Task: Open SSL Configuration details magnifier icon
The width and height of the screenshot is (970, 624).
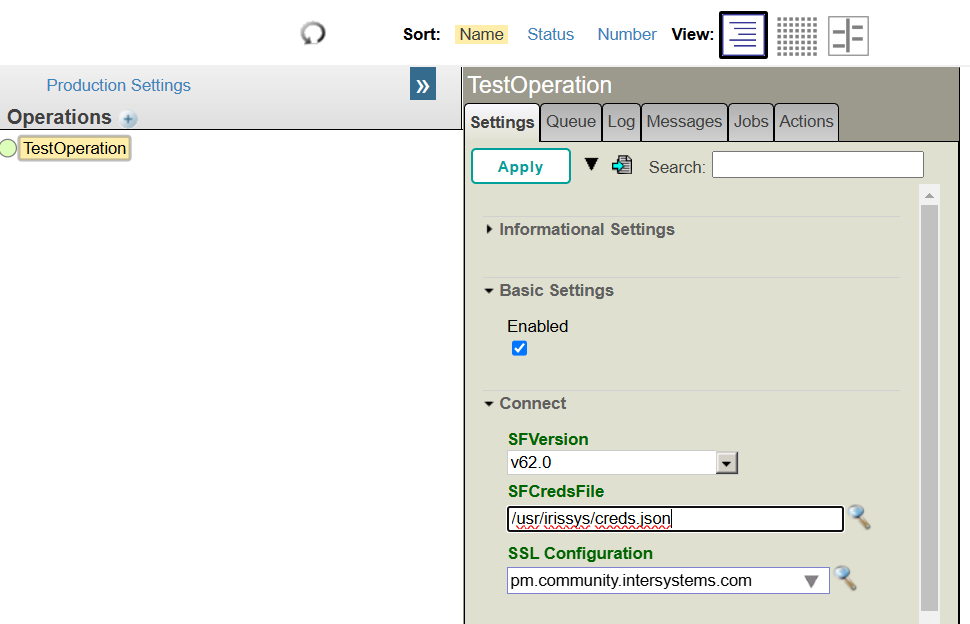Action: 845,578
